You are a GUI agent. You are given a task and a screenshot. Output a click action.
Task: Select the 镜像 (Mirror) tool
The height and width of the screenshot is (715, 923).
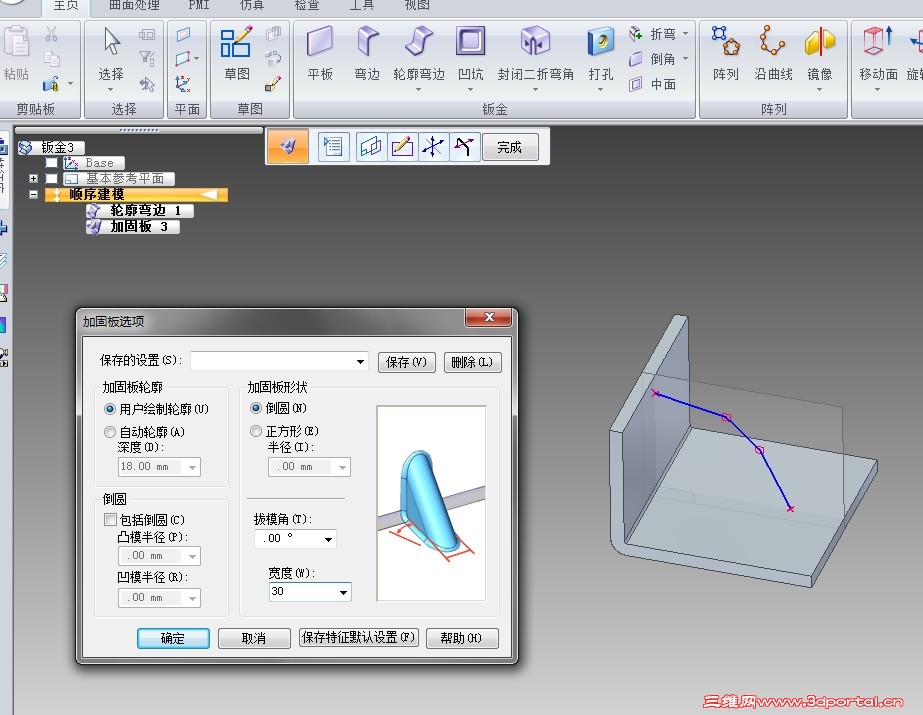point(819,58)
